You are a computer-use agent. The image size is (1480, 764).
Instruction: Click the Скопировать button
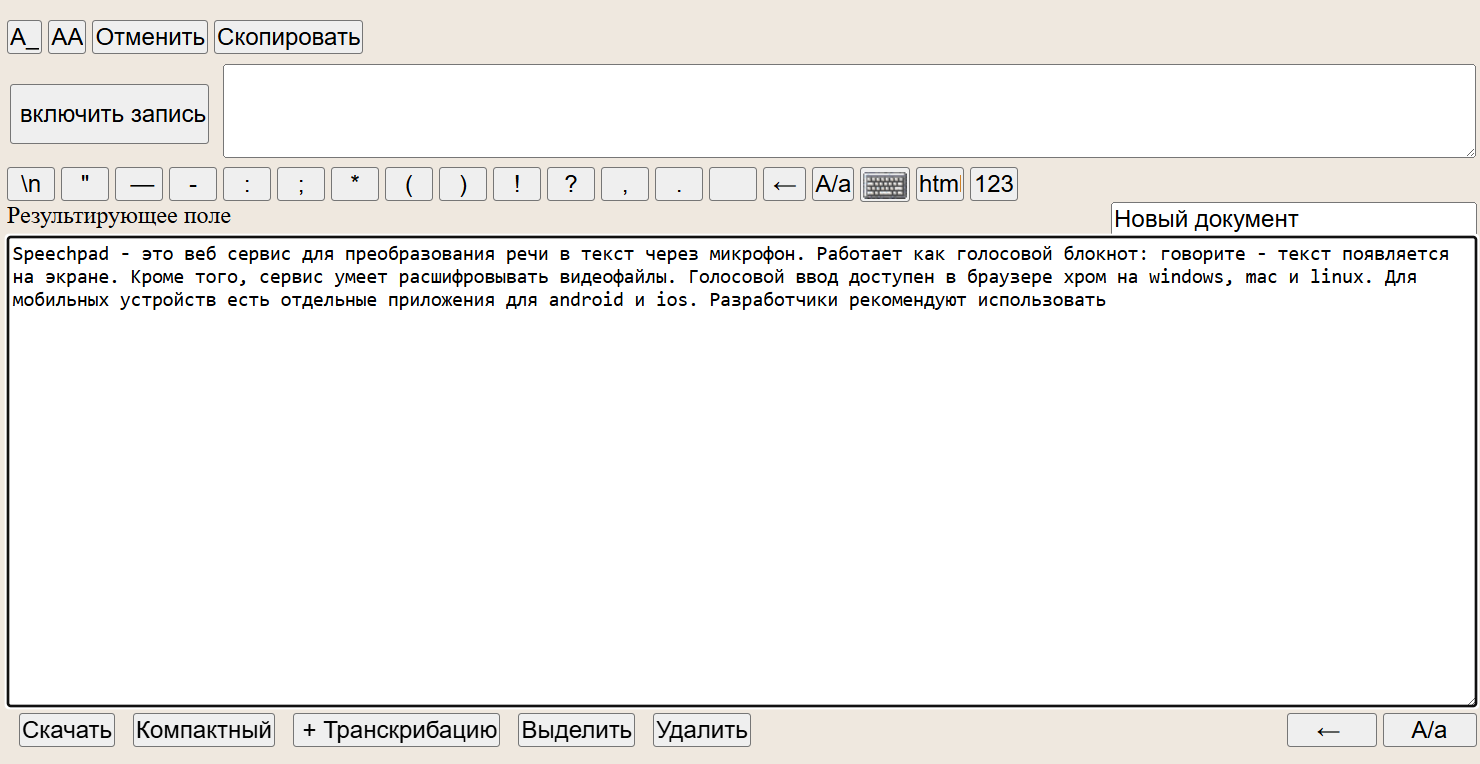288,37
